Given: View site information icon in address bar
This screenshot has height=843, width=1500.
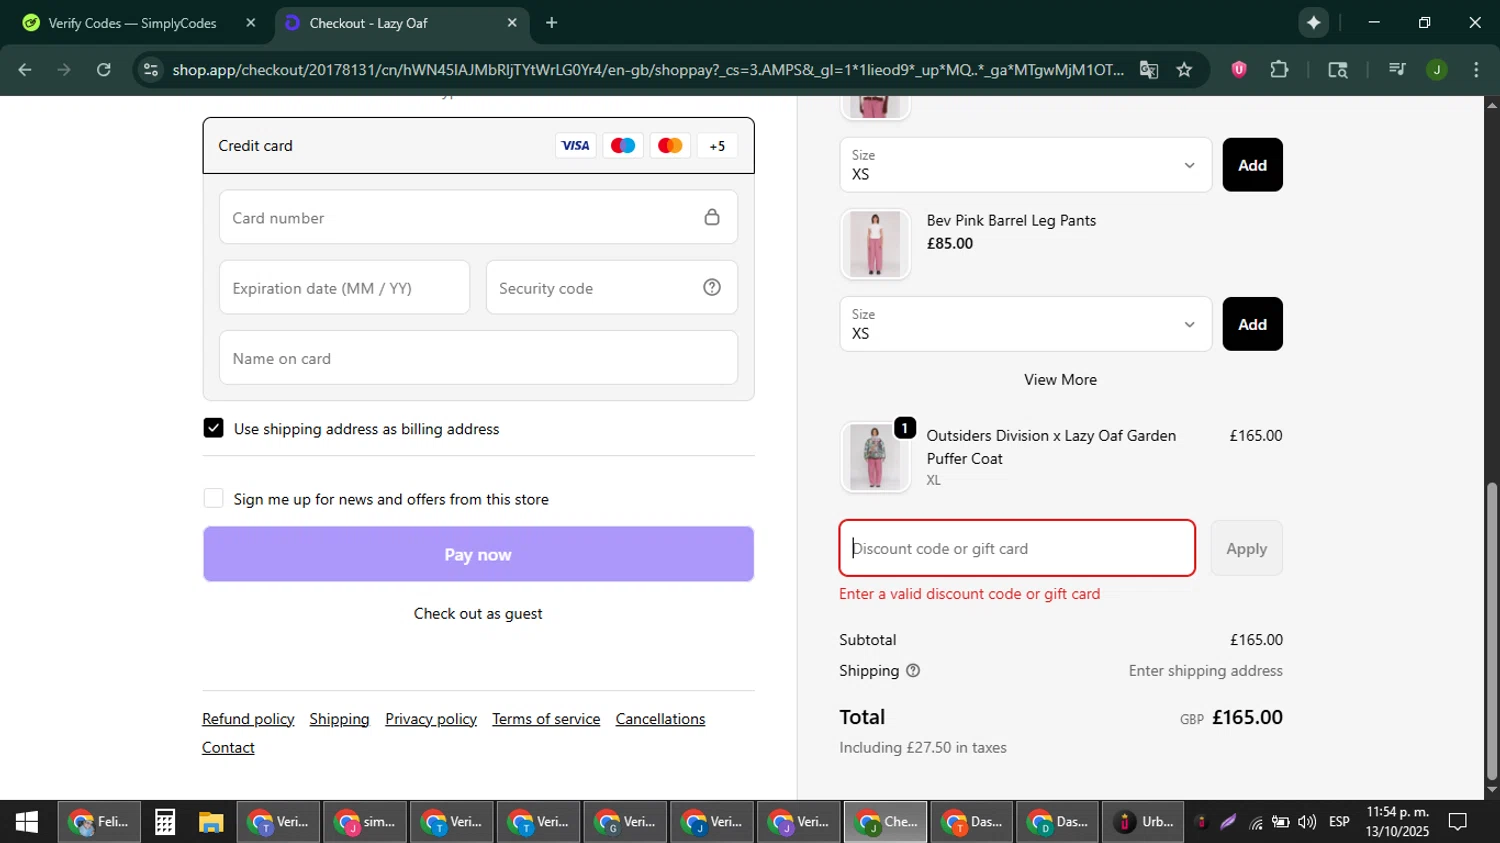Looking at the screenshot, I should point(150,69).
